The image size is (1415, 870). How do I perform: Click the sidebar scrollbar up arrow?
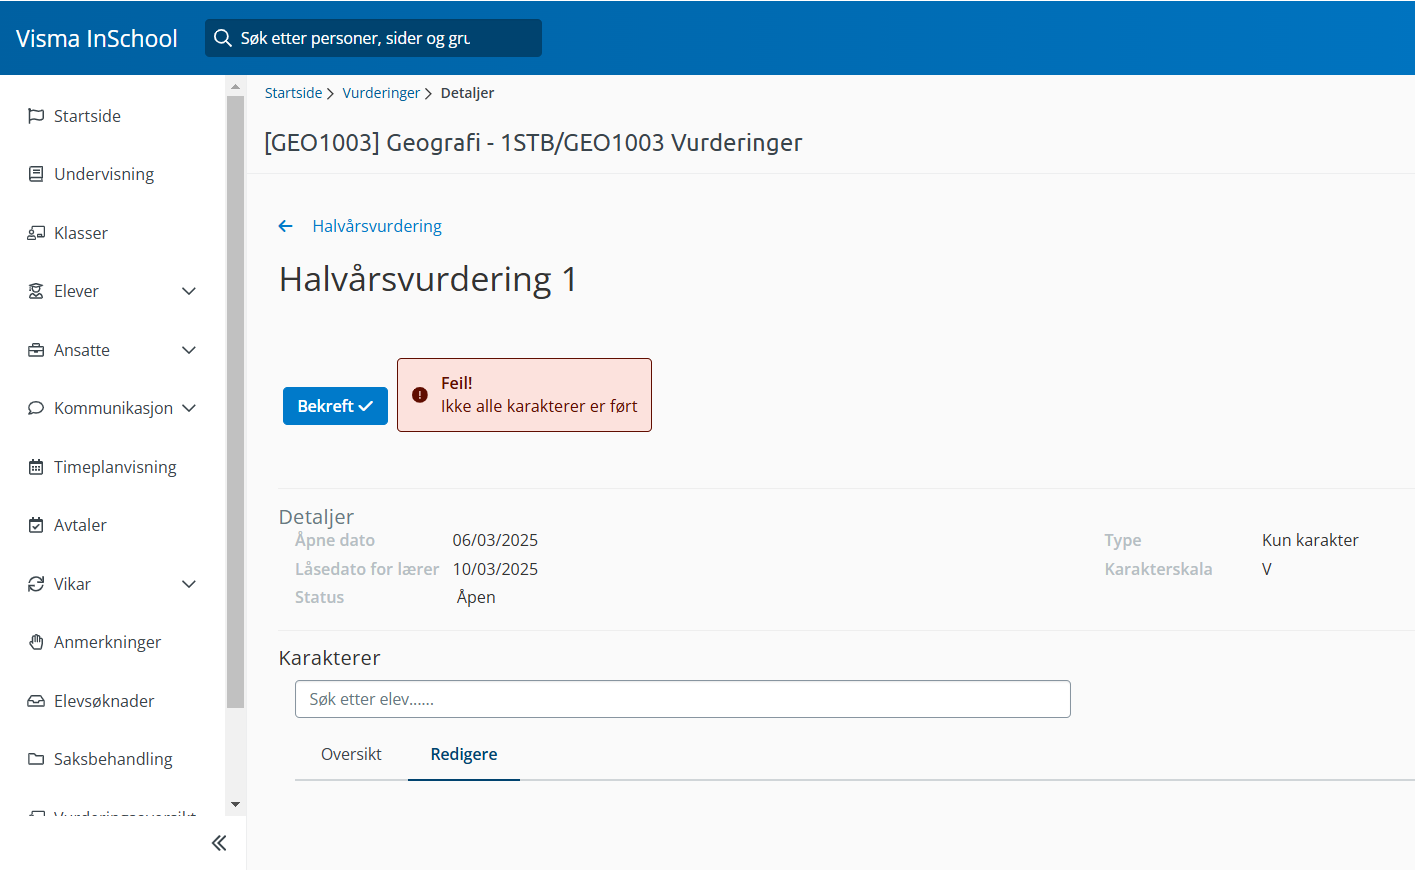coord(235,87)
